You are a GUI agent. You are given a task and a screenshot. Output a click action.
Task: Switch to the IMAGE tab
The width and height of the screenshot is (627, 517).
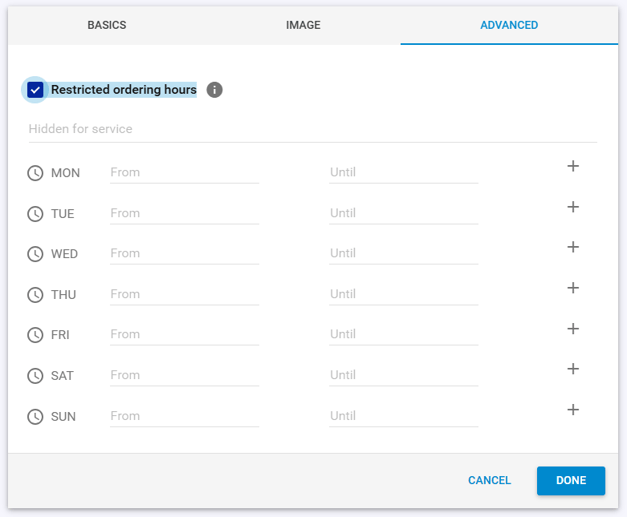303,25
